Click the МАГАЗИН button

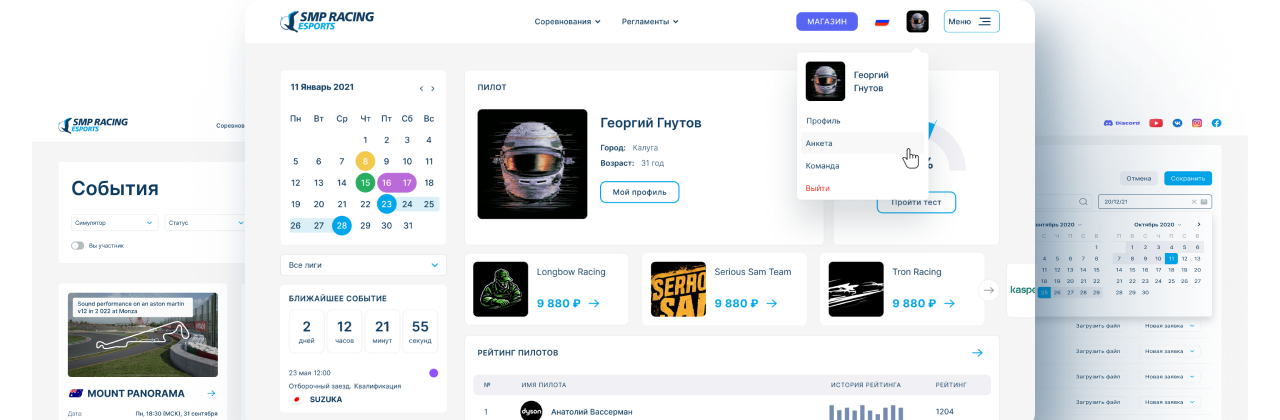(x=827, y=21)
